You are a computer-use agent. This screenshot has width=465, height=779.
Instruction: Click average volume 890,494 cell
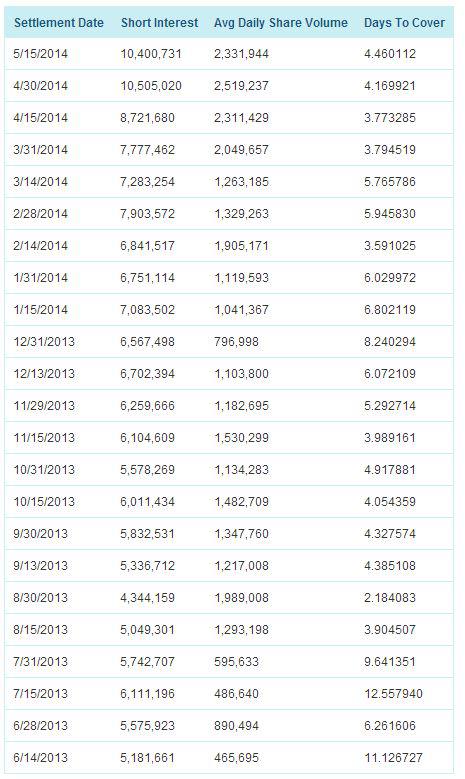click(236, 726)
